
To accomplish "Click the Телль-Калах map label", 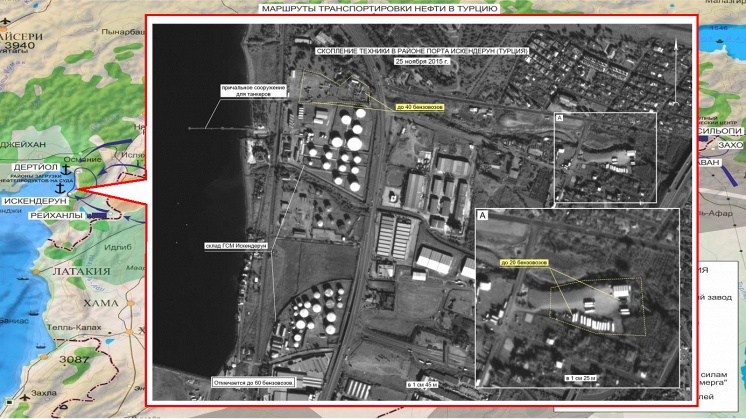I will 74,327.
